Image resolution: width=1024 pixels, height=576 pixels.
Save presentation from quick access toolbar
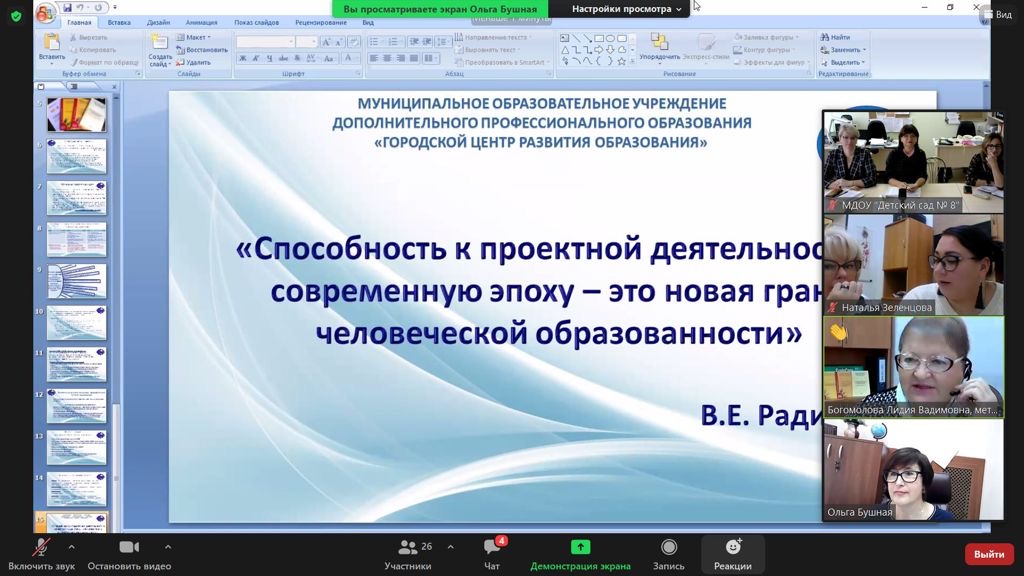[68, 8]
